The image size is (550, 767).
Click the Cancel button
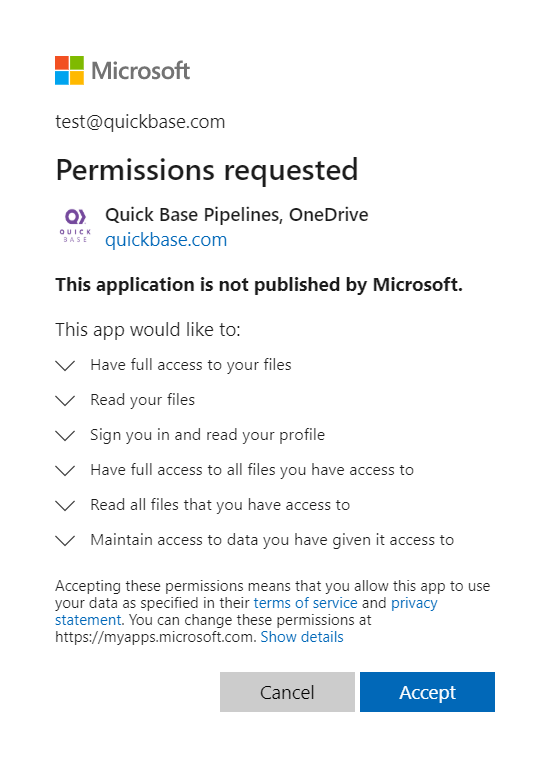[x=287, y=692]
